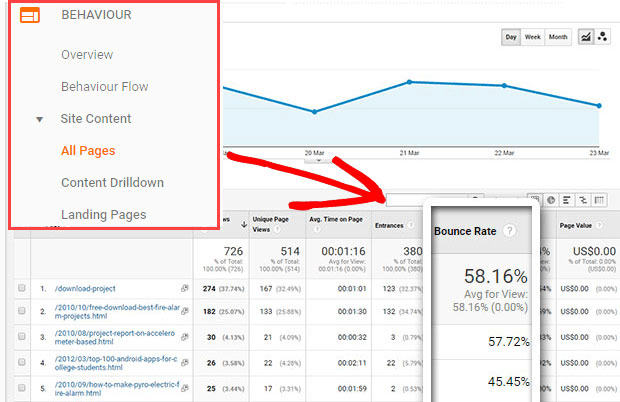Select the comparison view icon
The height and width of the screenshot is (402, 620).
pos(583,200)
